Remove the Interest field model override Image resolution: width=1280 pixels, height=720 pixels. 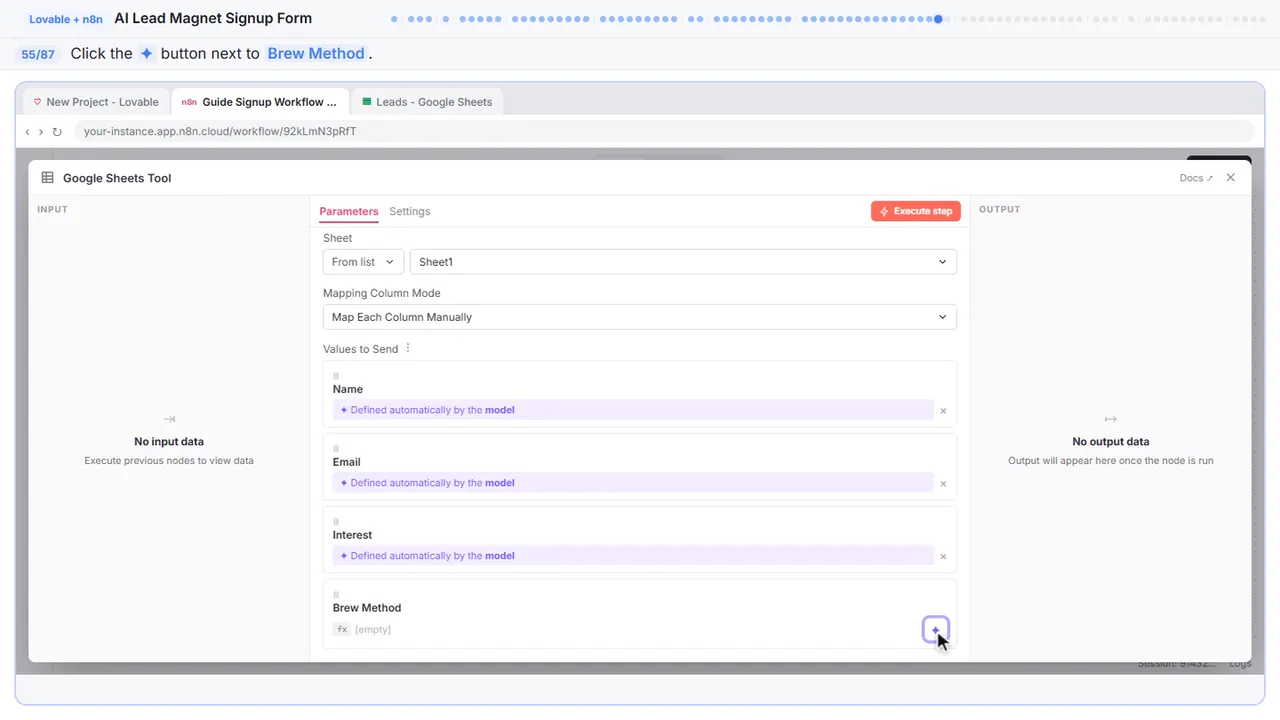943,557
